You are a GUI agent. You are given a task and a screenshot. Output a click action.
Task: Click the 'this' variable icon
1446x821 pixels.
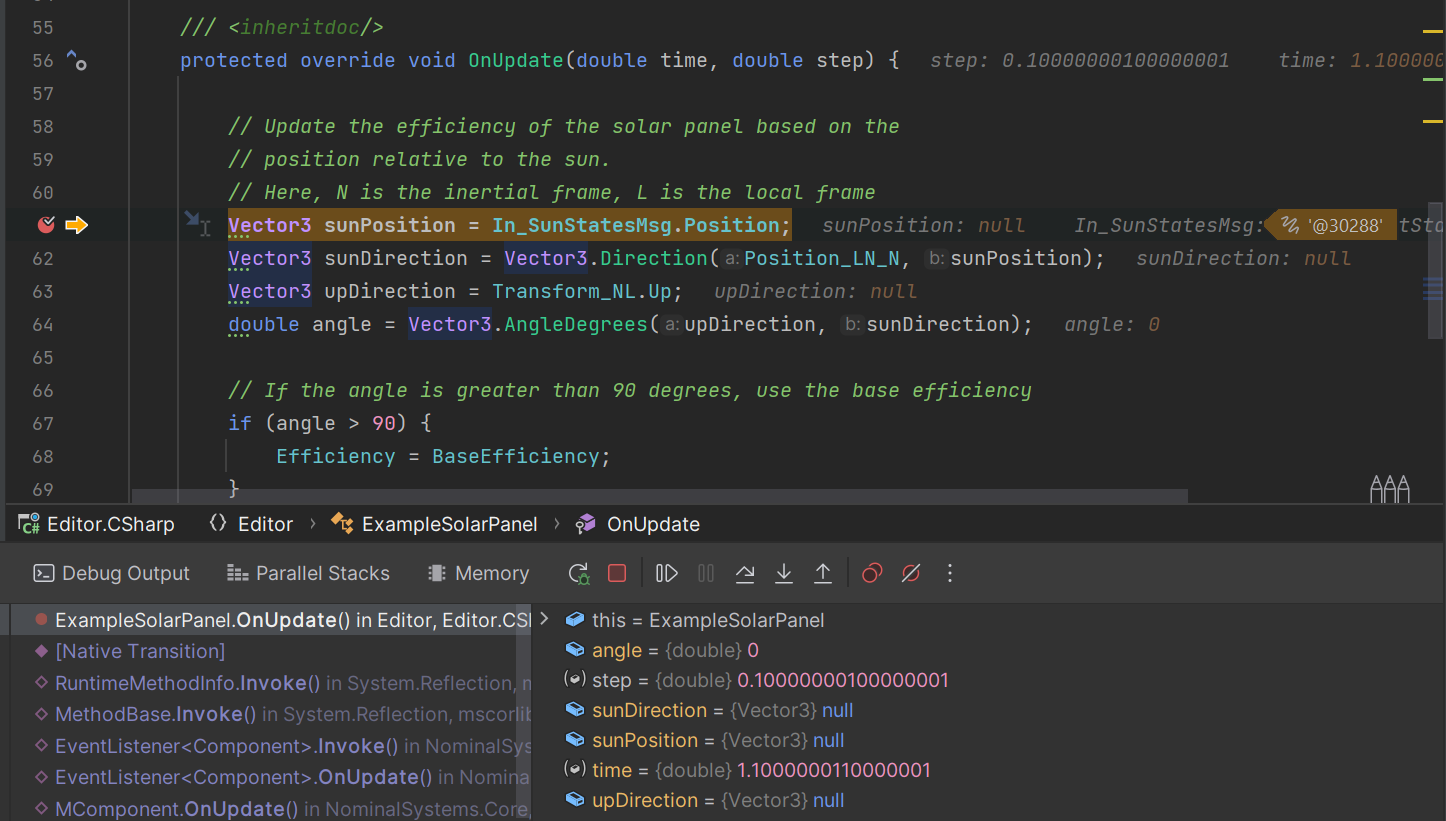click(x=575, y=620)
